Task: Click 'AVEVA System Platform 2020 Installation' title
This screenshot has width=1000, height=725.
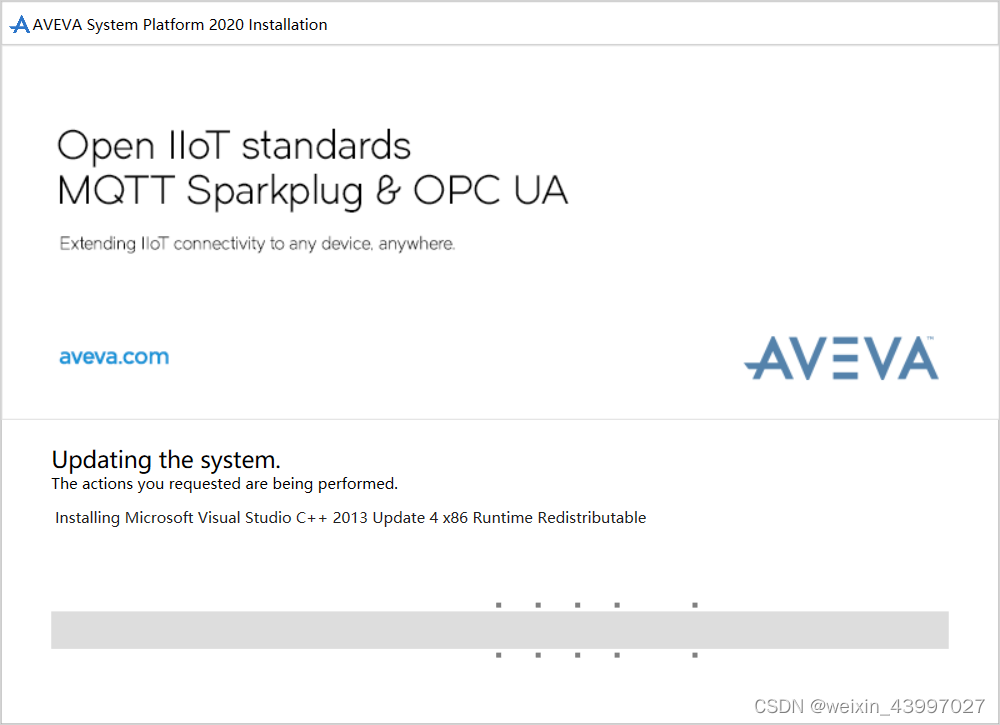Action: coord(180,25)
